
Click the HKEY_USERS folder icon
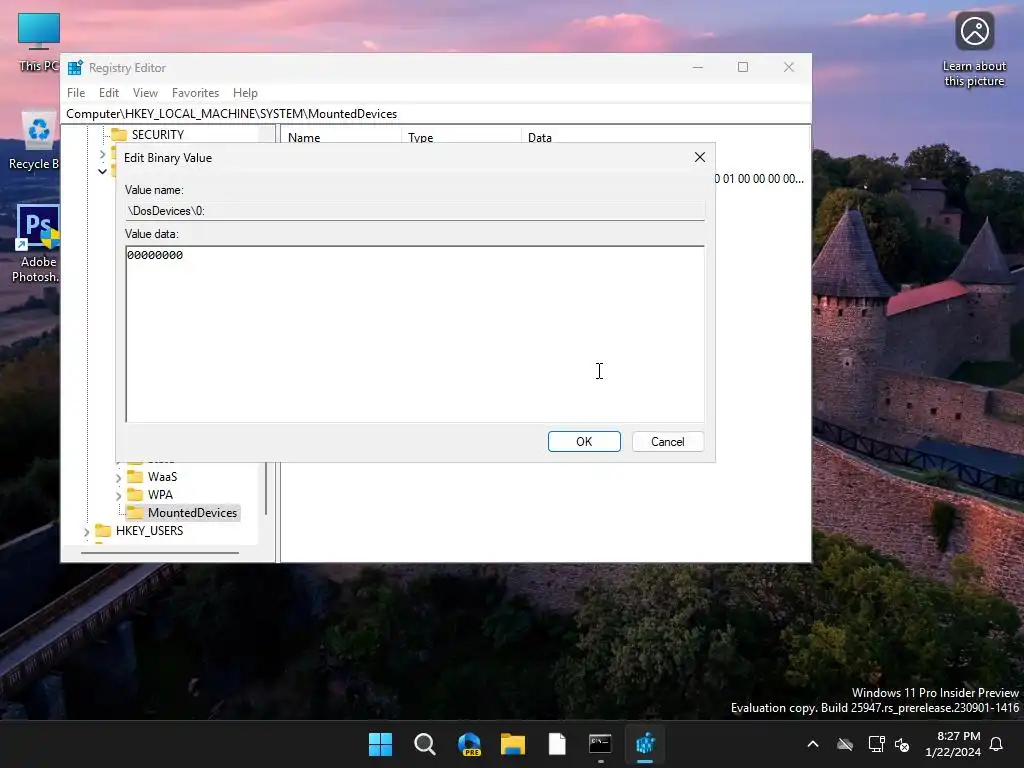[x=103, y=531]
